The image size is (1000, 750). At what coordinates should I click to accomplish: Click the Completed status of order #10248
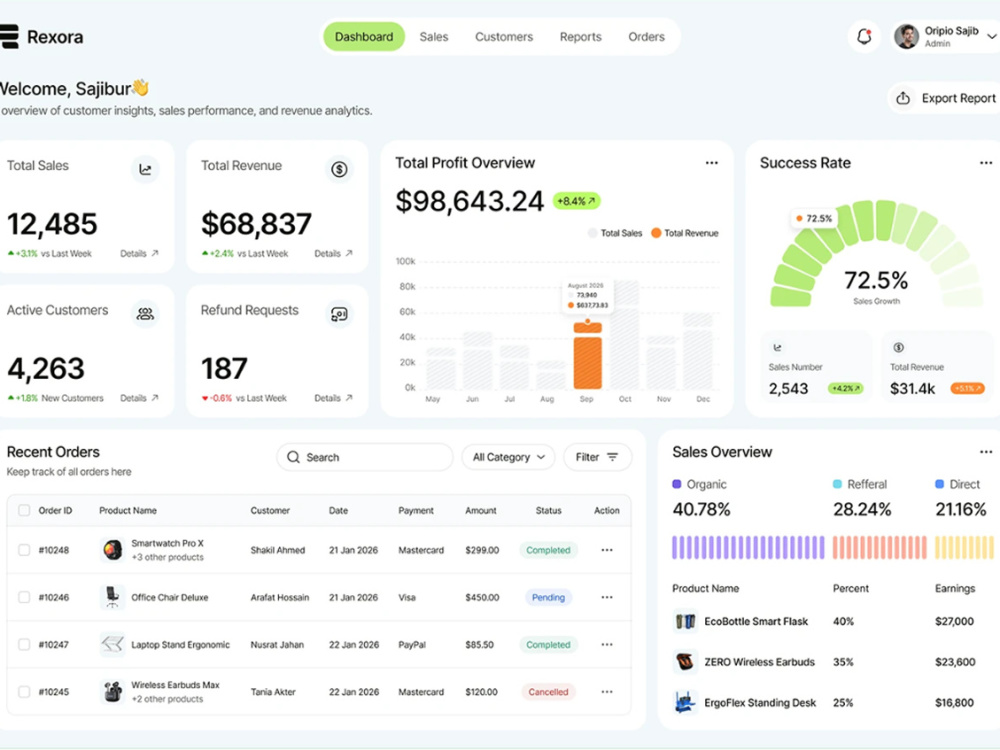pos(548,550)
